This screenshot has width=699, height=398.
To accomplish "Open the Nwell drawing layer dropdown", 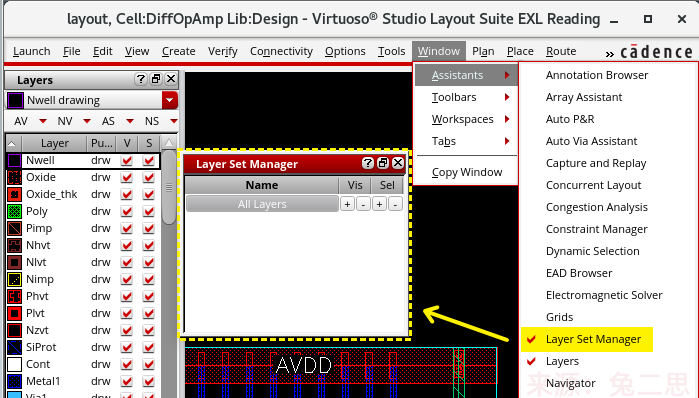I will [x=169, y=100].
